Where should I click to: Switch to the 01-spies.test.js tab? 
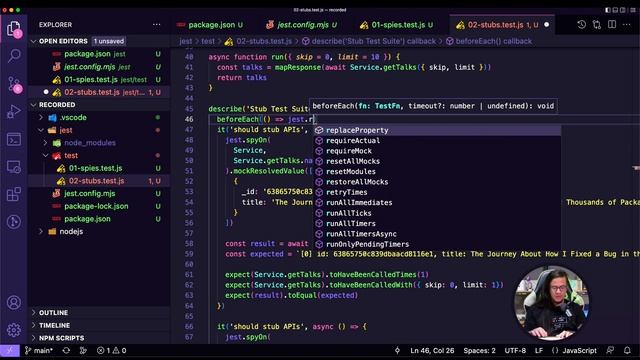[397, 25]
